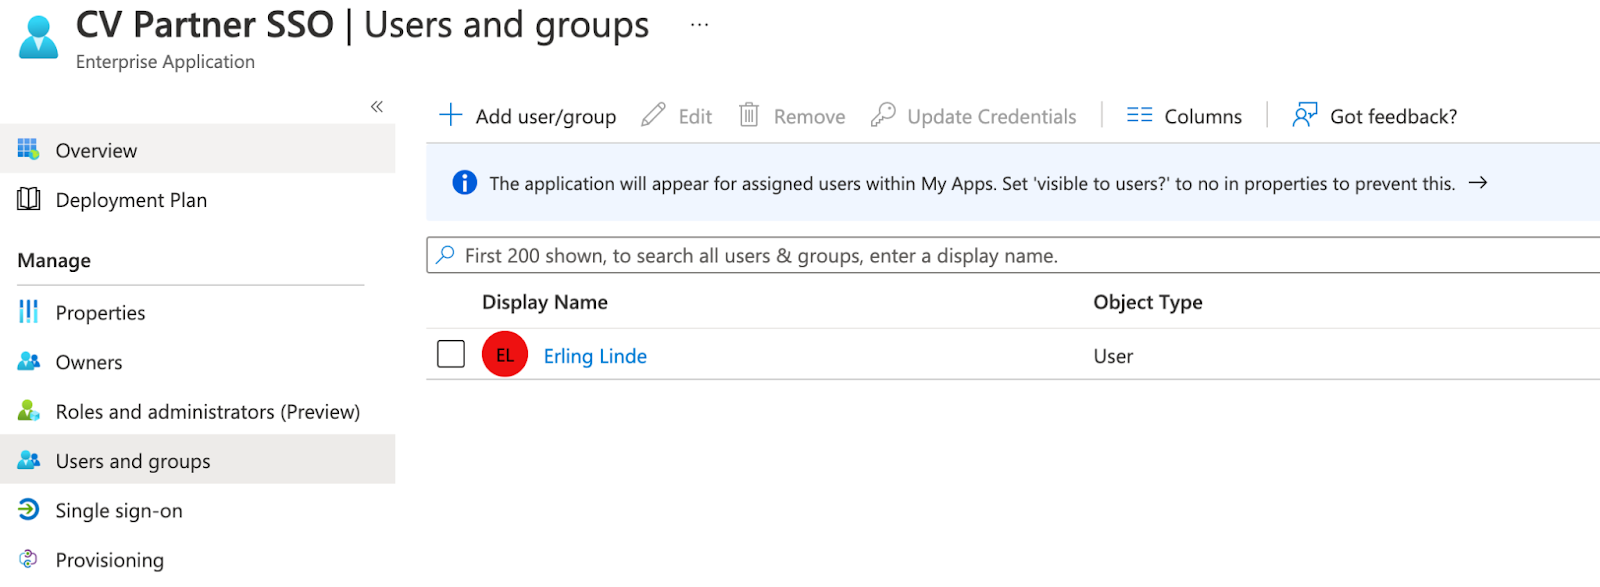Image resolution: width=1600 pixels, height=587 pixels.
Task: Focus the users and groups search field
Action: pos(1013,255)
